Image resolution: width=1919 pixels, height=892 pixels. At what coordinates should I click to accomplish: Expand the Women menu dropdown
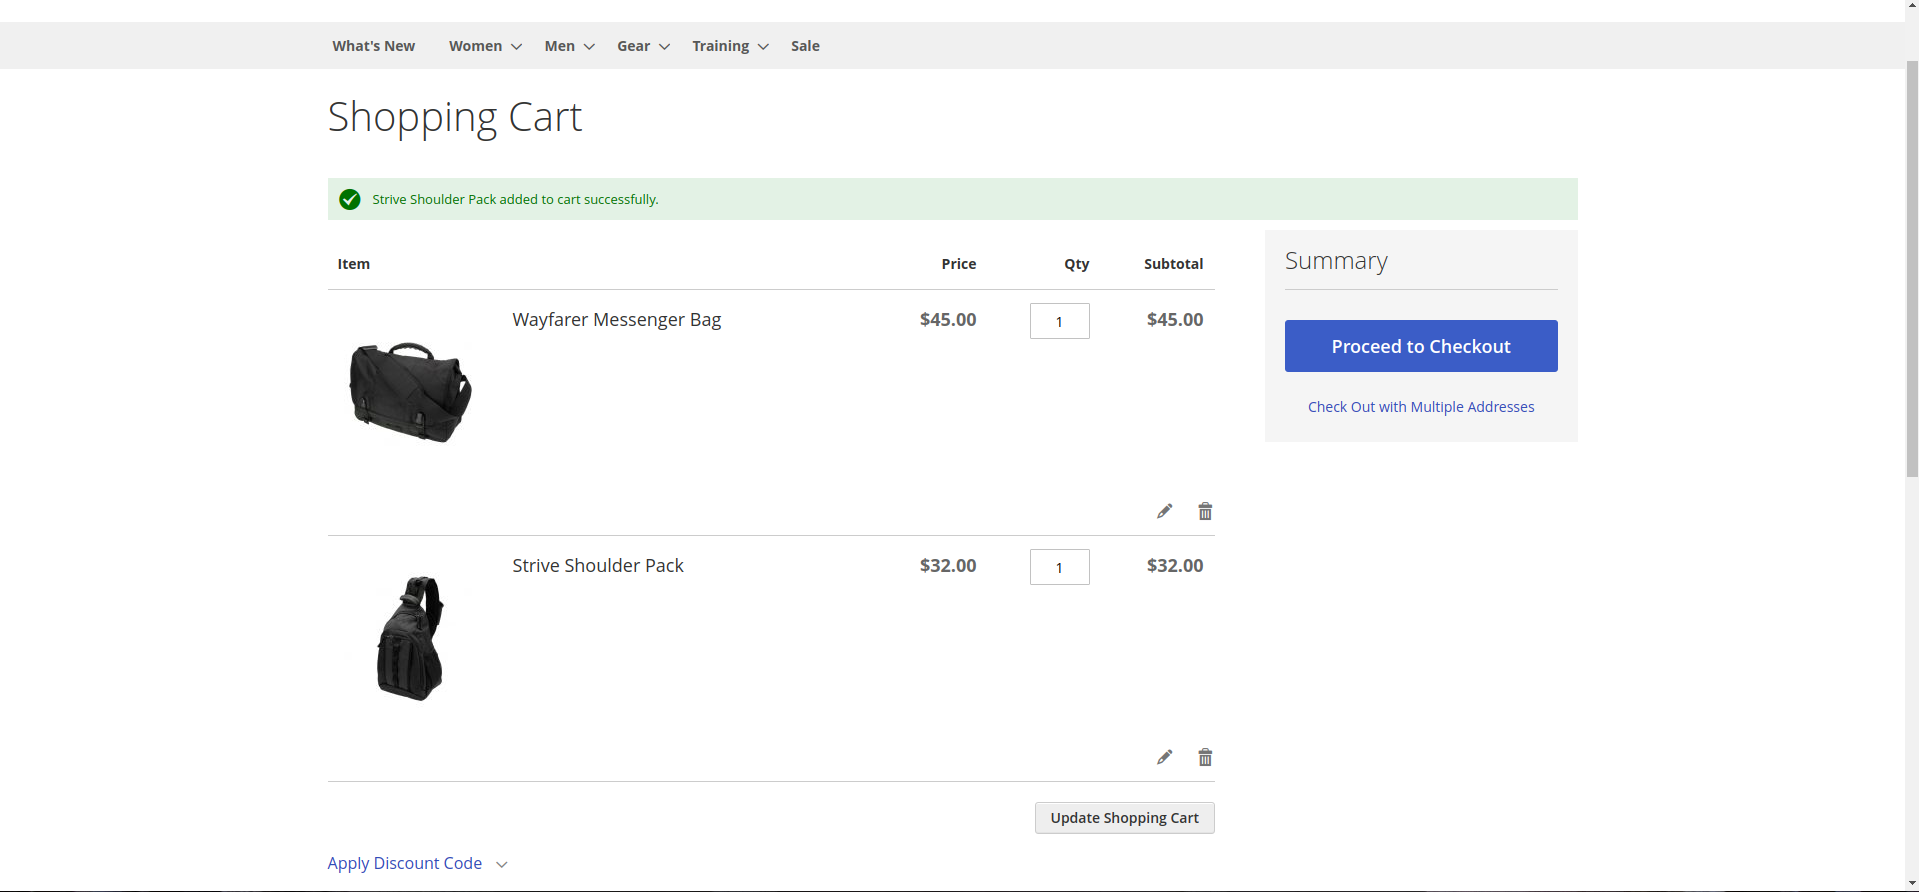(485, 46)
